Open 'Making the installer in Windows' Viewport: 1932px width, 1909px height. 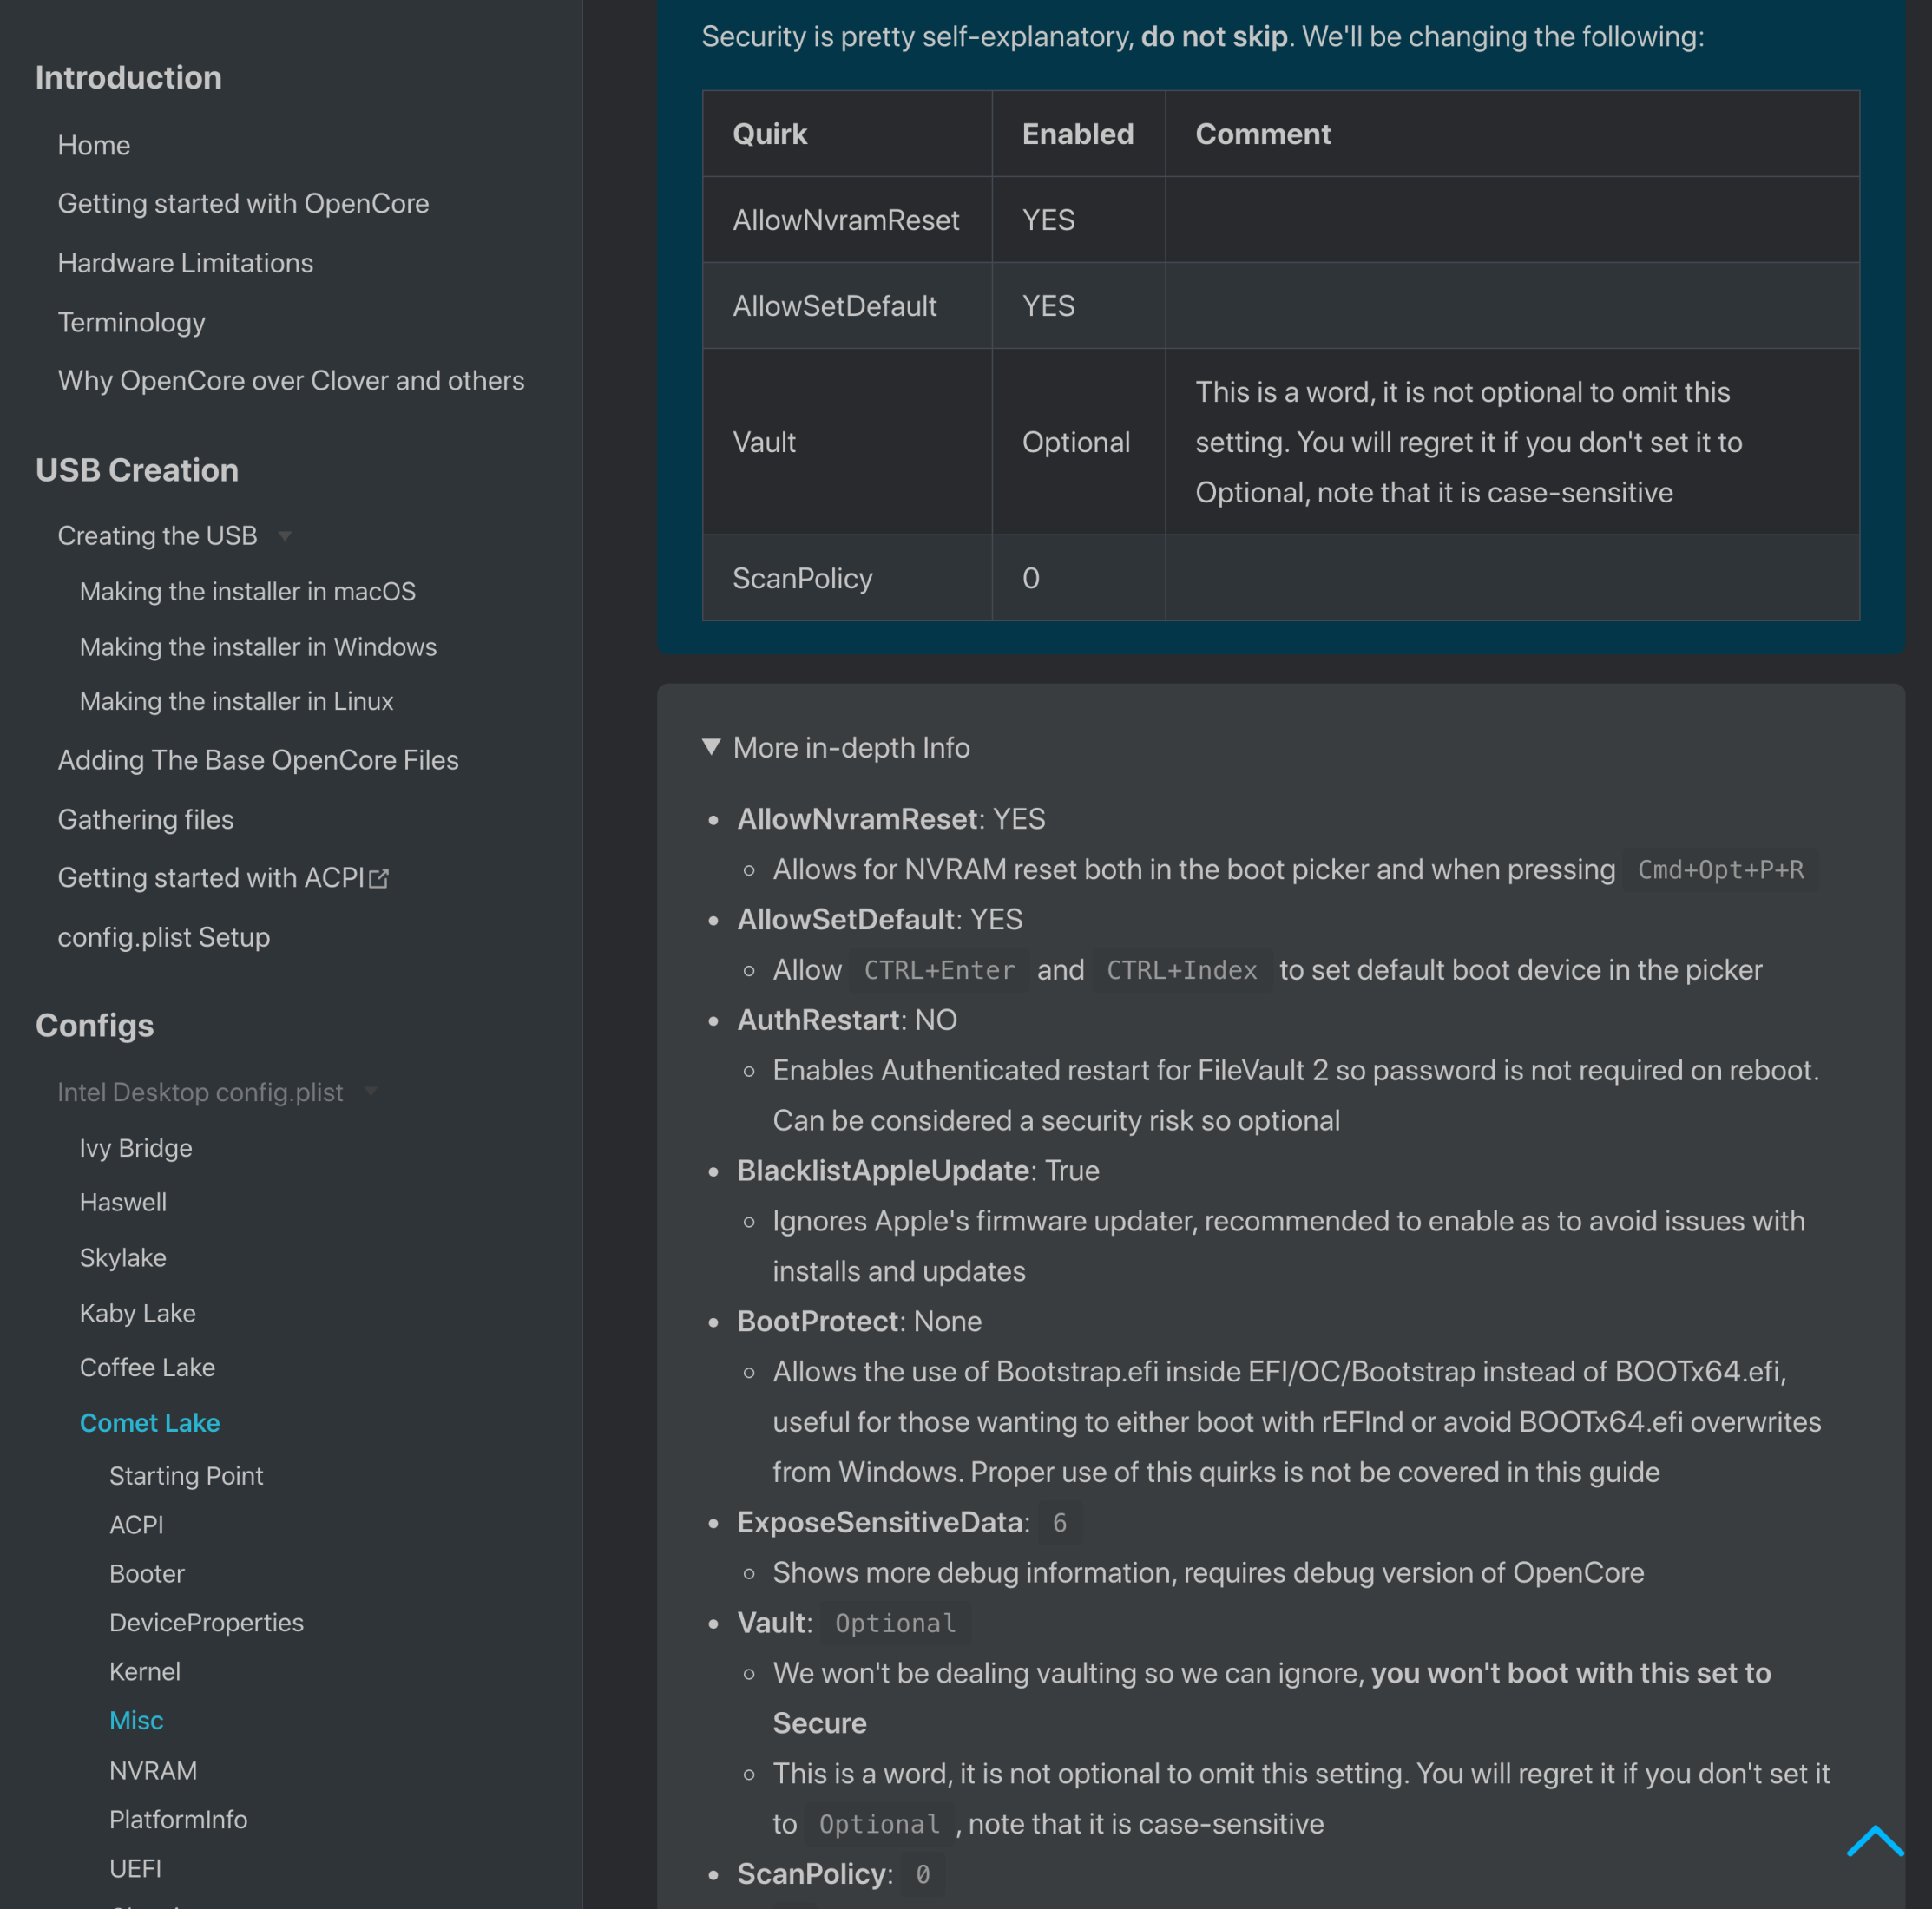[x=257, y=646]
